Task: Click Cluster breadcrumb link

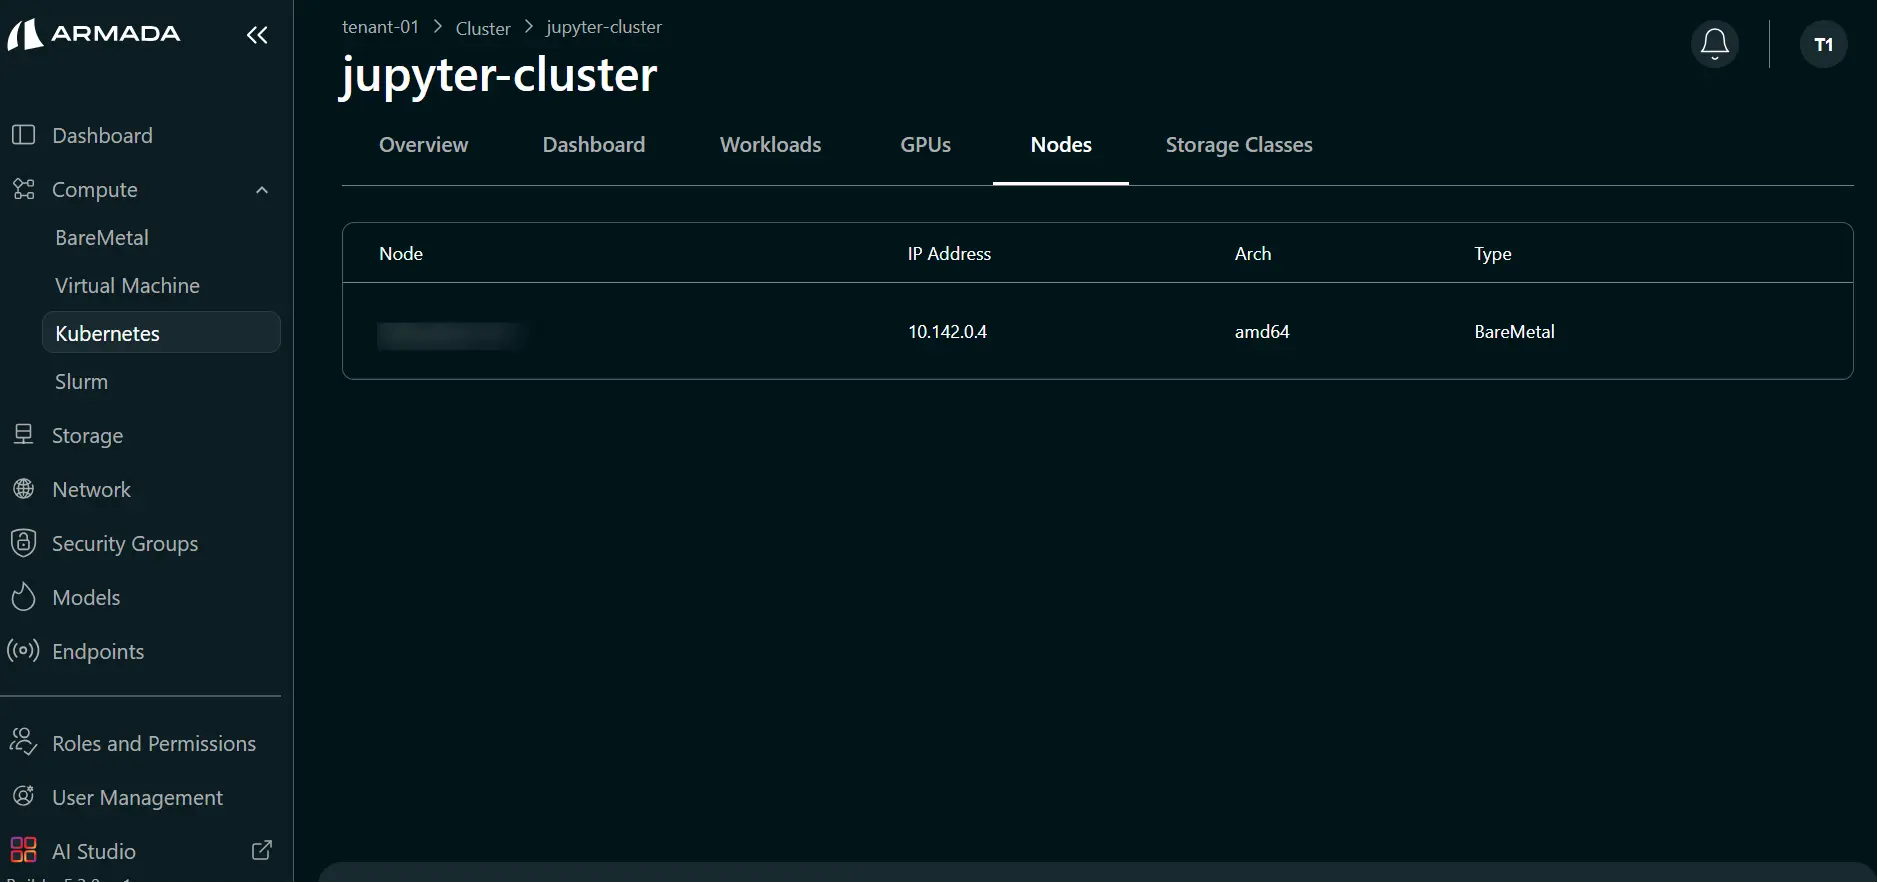Action: pos(483,29)
